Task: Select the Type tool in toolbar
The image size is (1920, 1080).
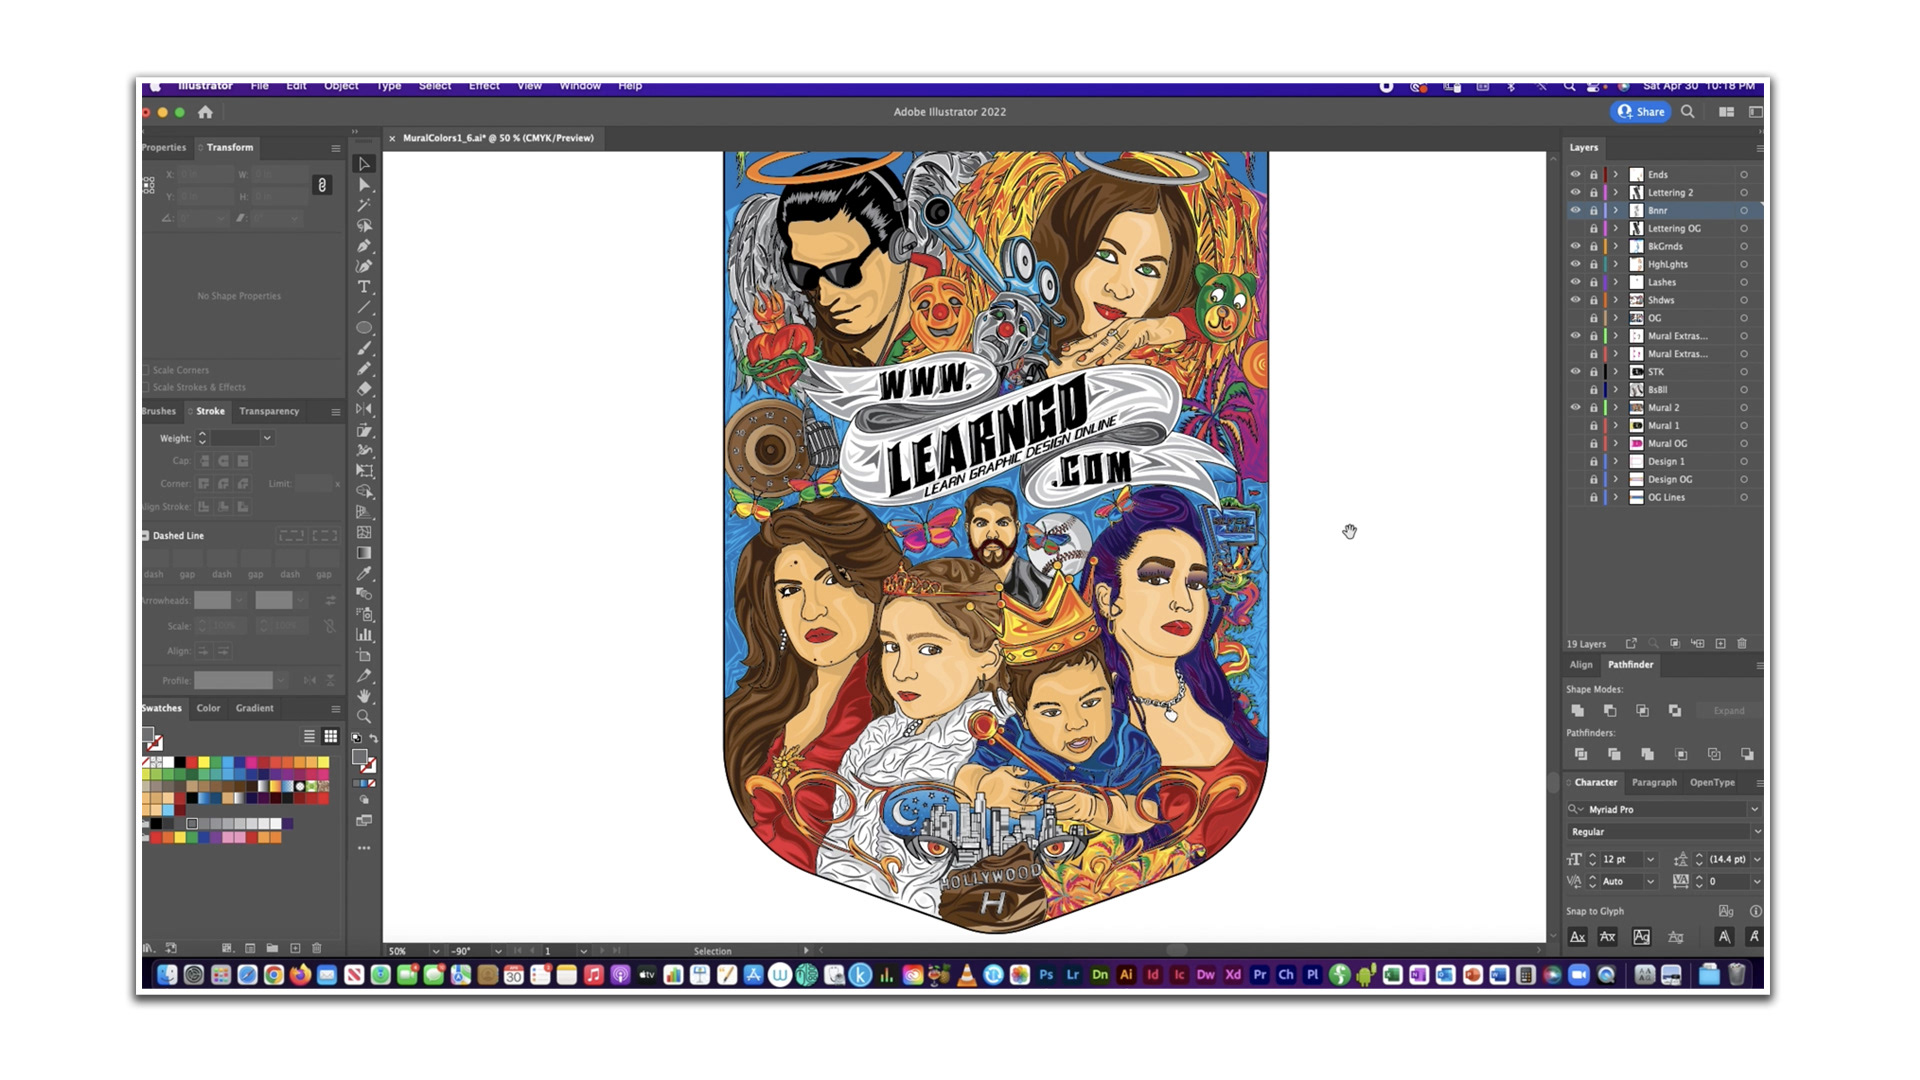Action: [x=364, y=287]
